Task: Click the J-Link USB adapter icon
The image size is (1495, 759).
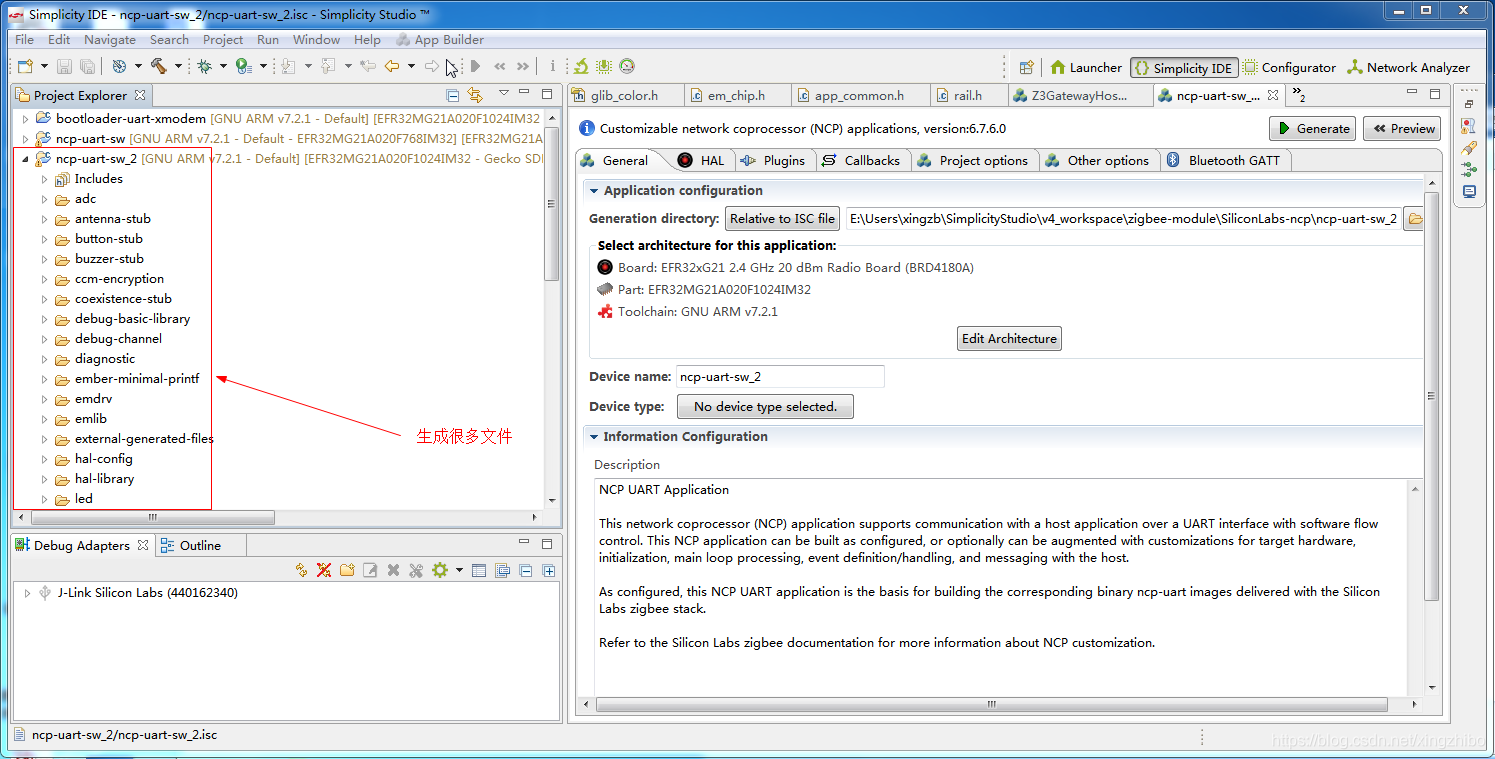Action: click(45, 592)
